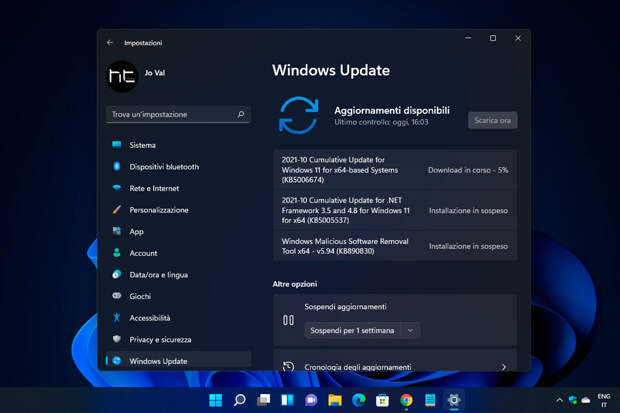Open the Windows Start menu

pos(215,400)
